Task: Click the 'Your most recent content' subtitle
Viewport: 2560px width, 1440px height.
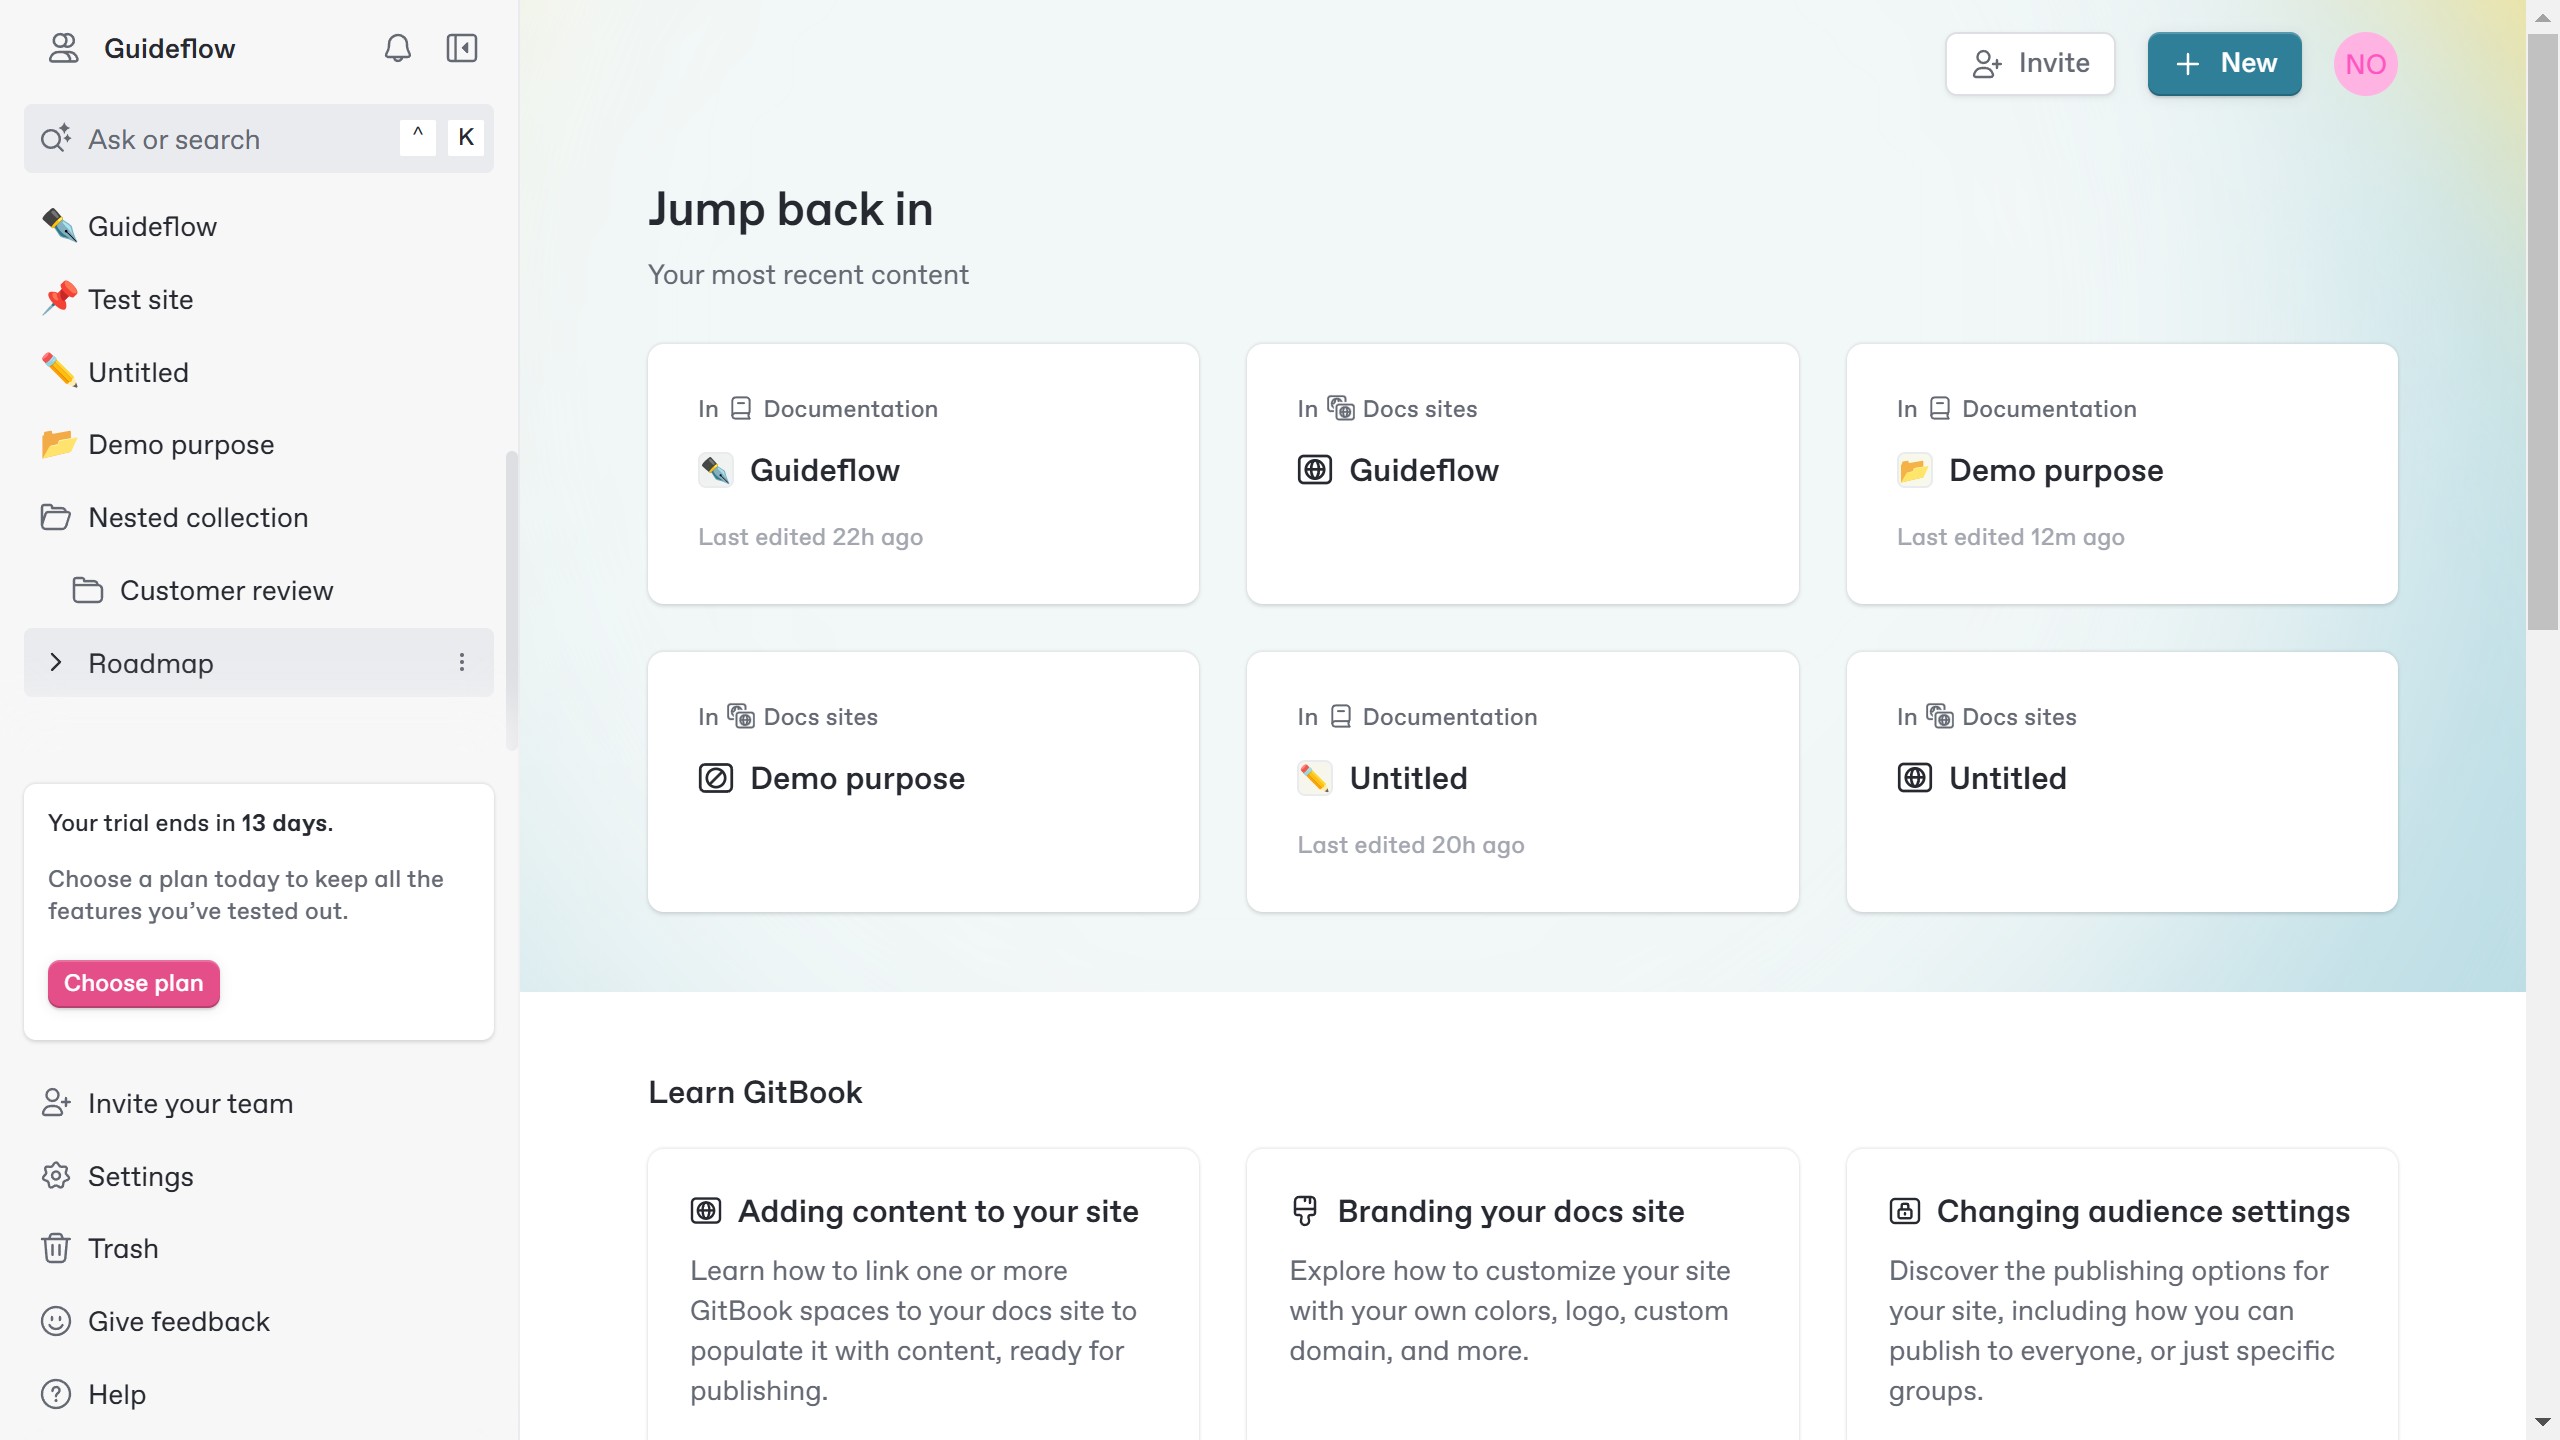Action: [808, 274]
